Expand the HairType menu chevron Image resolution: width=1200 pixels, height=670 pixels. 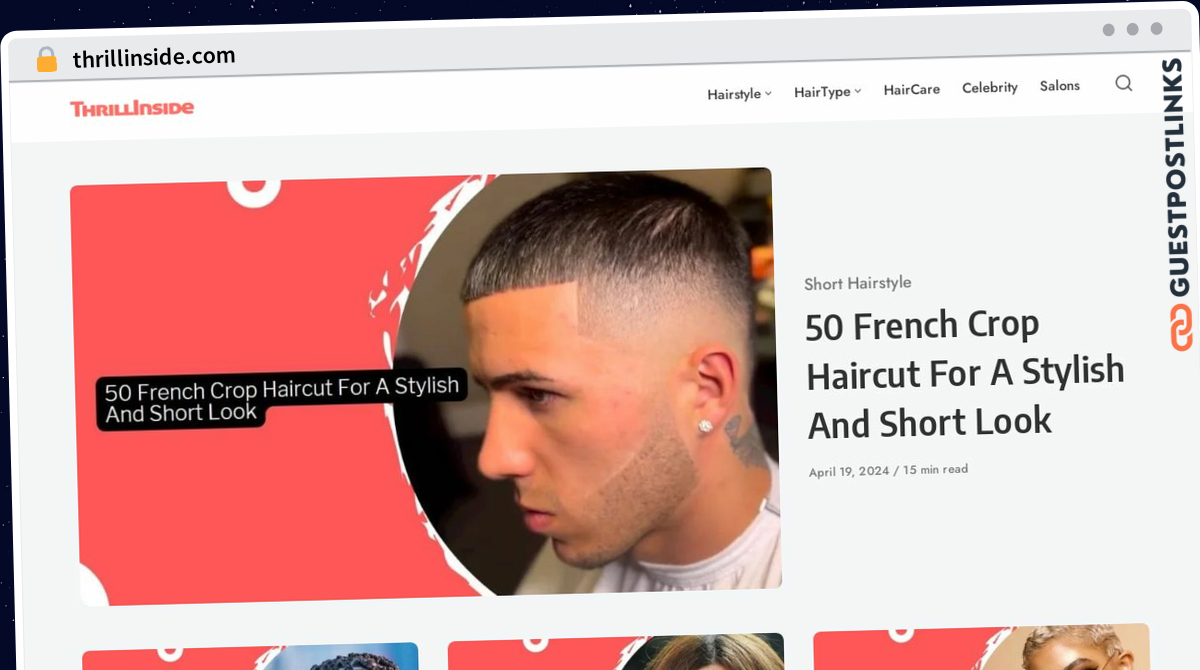[858, 91]
